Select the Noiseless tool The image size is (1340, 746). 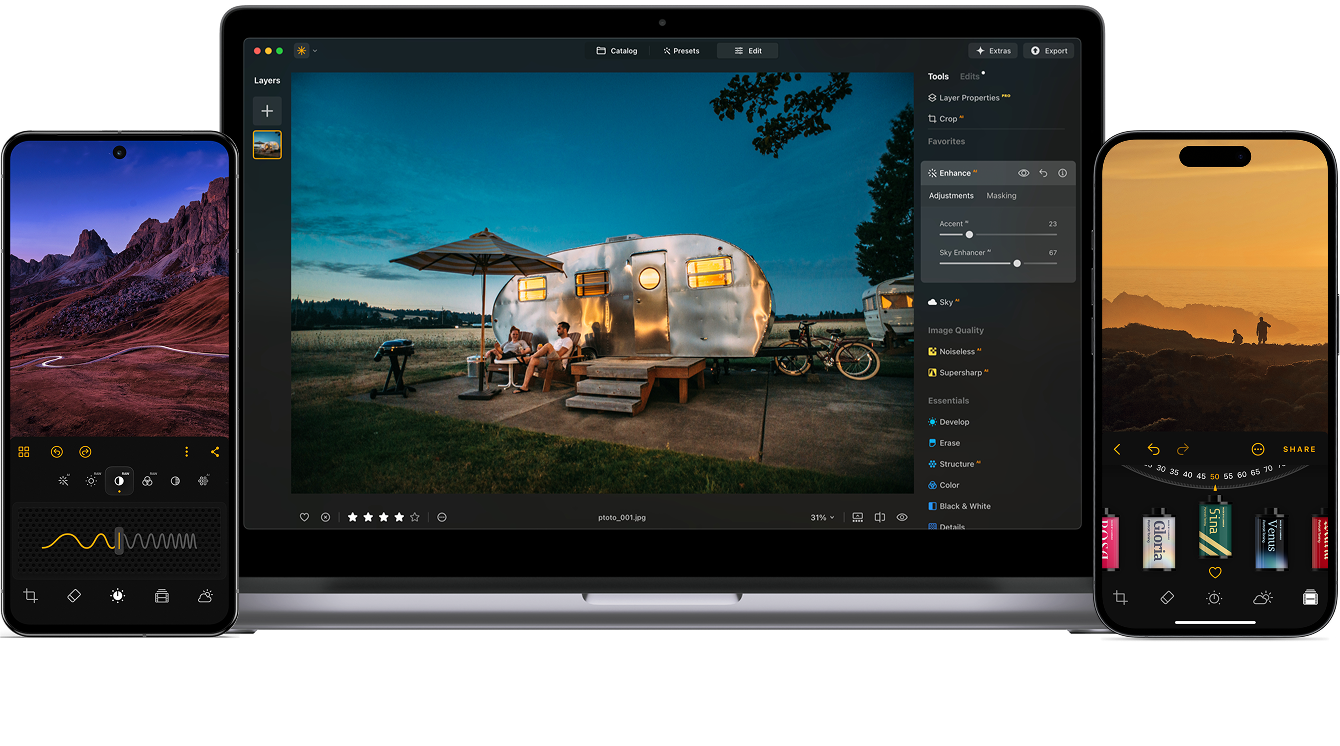tap(957, 351)
